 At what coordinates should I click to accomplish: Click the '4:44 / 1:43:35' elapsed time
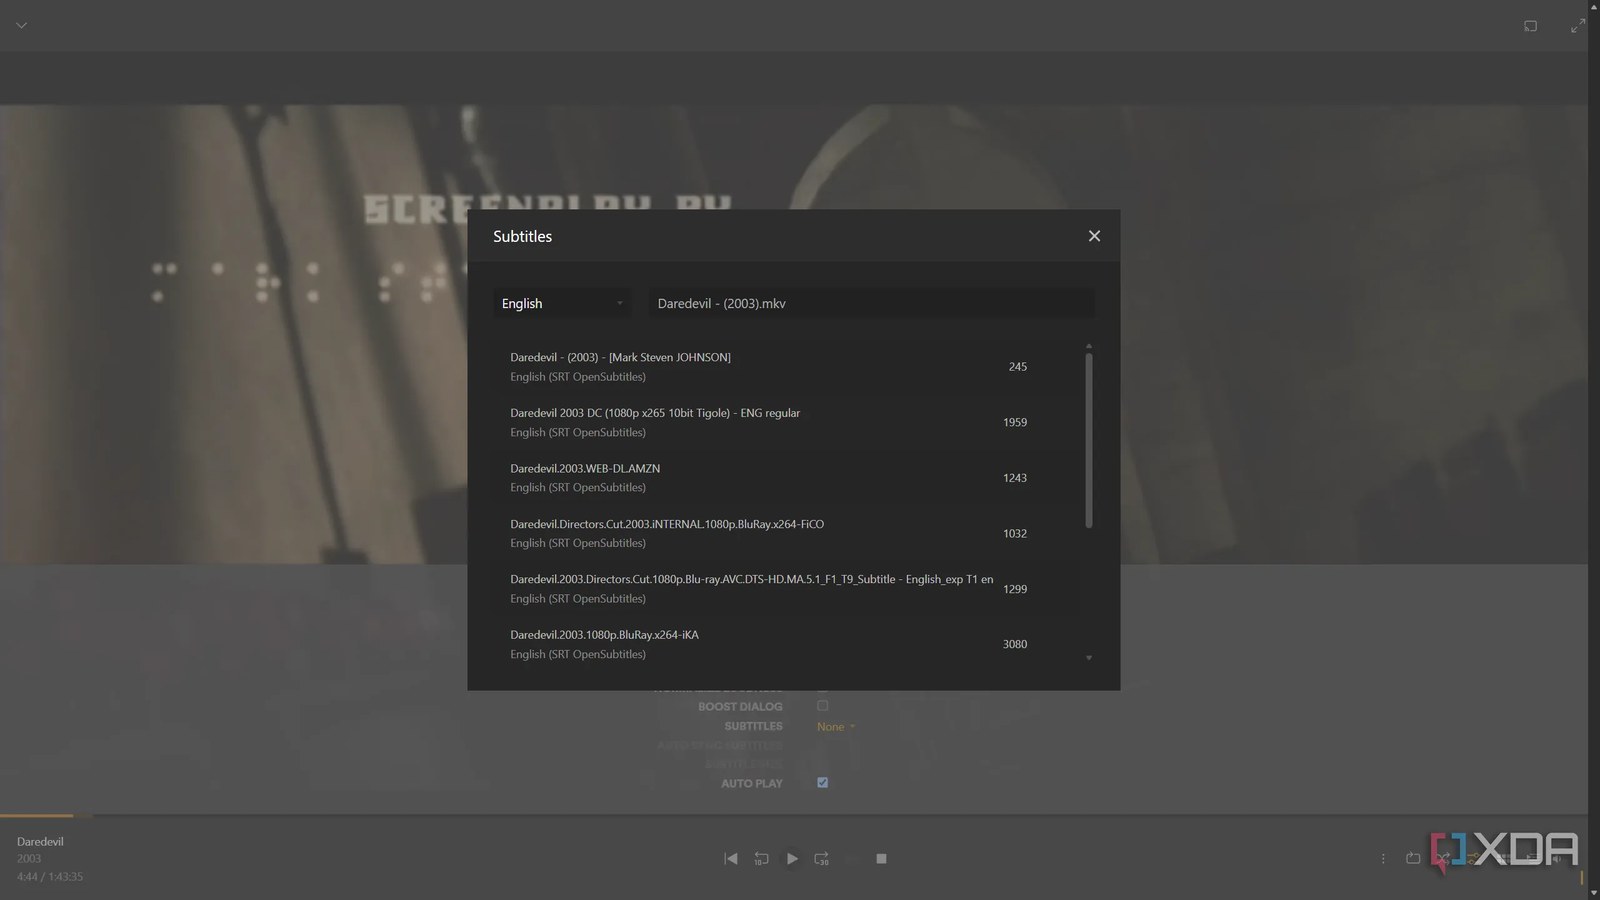click(x=50, y=877)
